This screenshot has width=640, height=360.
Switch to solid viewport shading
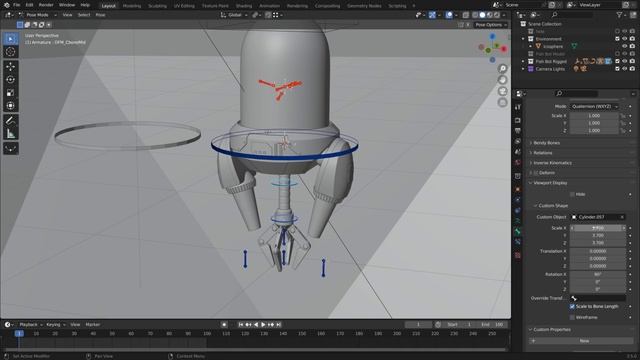(482, 15)
